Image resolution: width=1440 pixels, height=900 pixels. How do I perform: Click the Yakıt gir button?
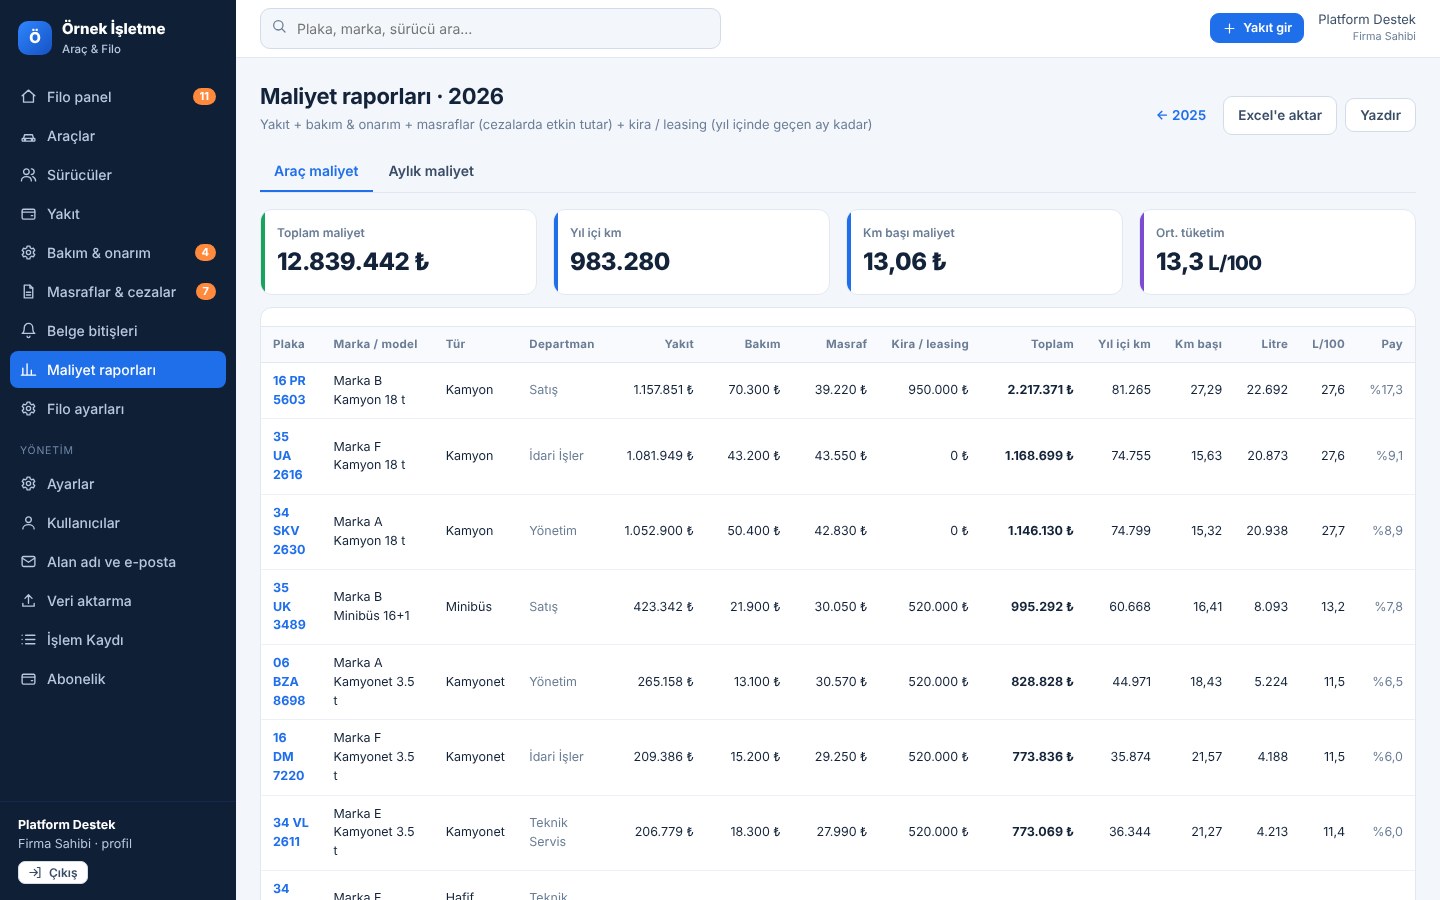coord(1257,28)
